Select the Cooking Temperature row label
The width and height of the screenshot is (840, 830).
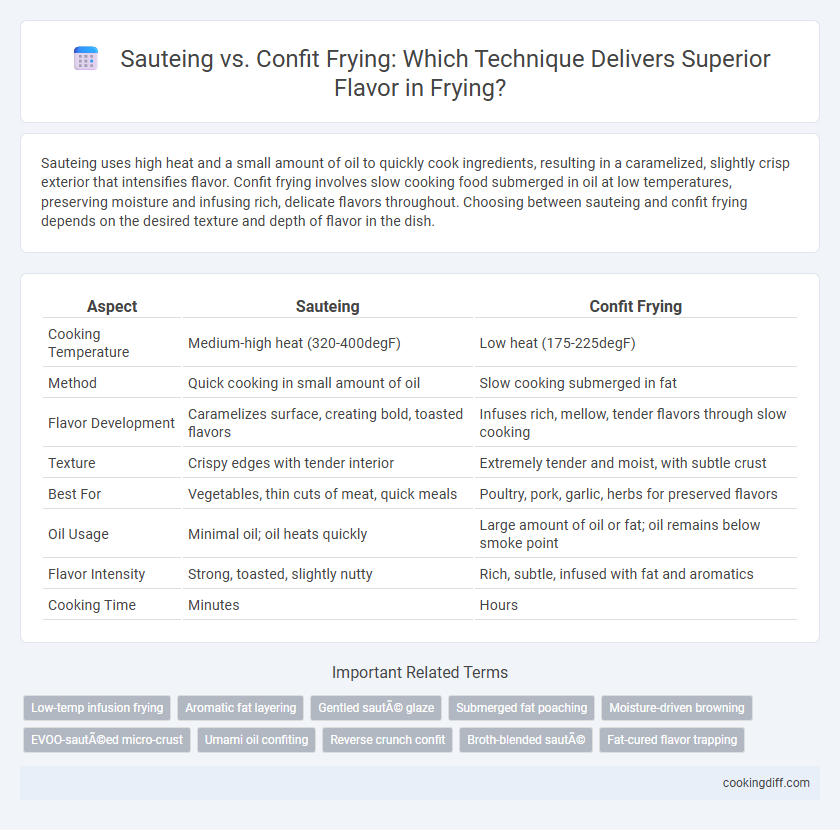click(x=89, y=343)
